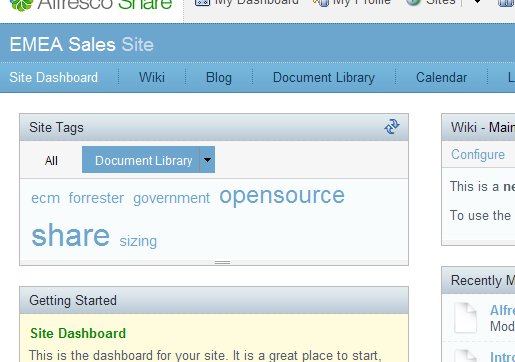Open the Sites menu dropdown arrow
This screenshot has width=515, height=362.
pyautogui.click(x=477, y=2)
